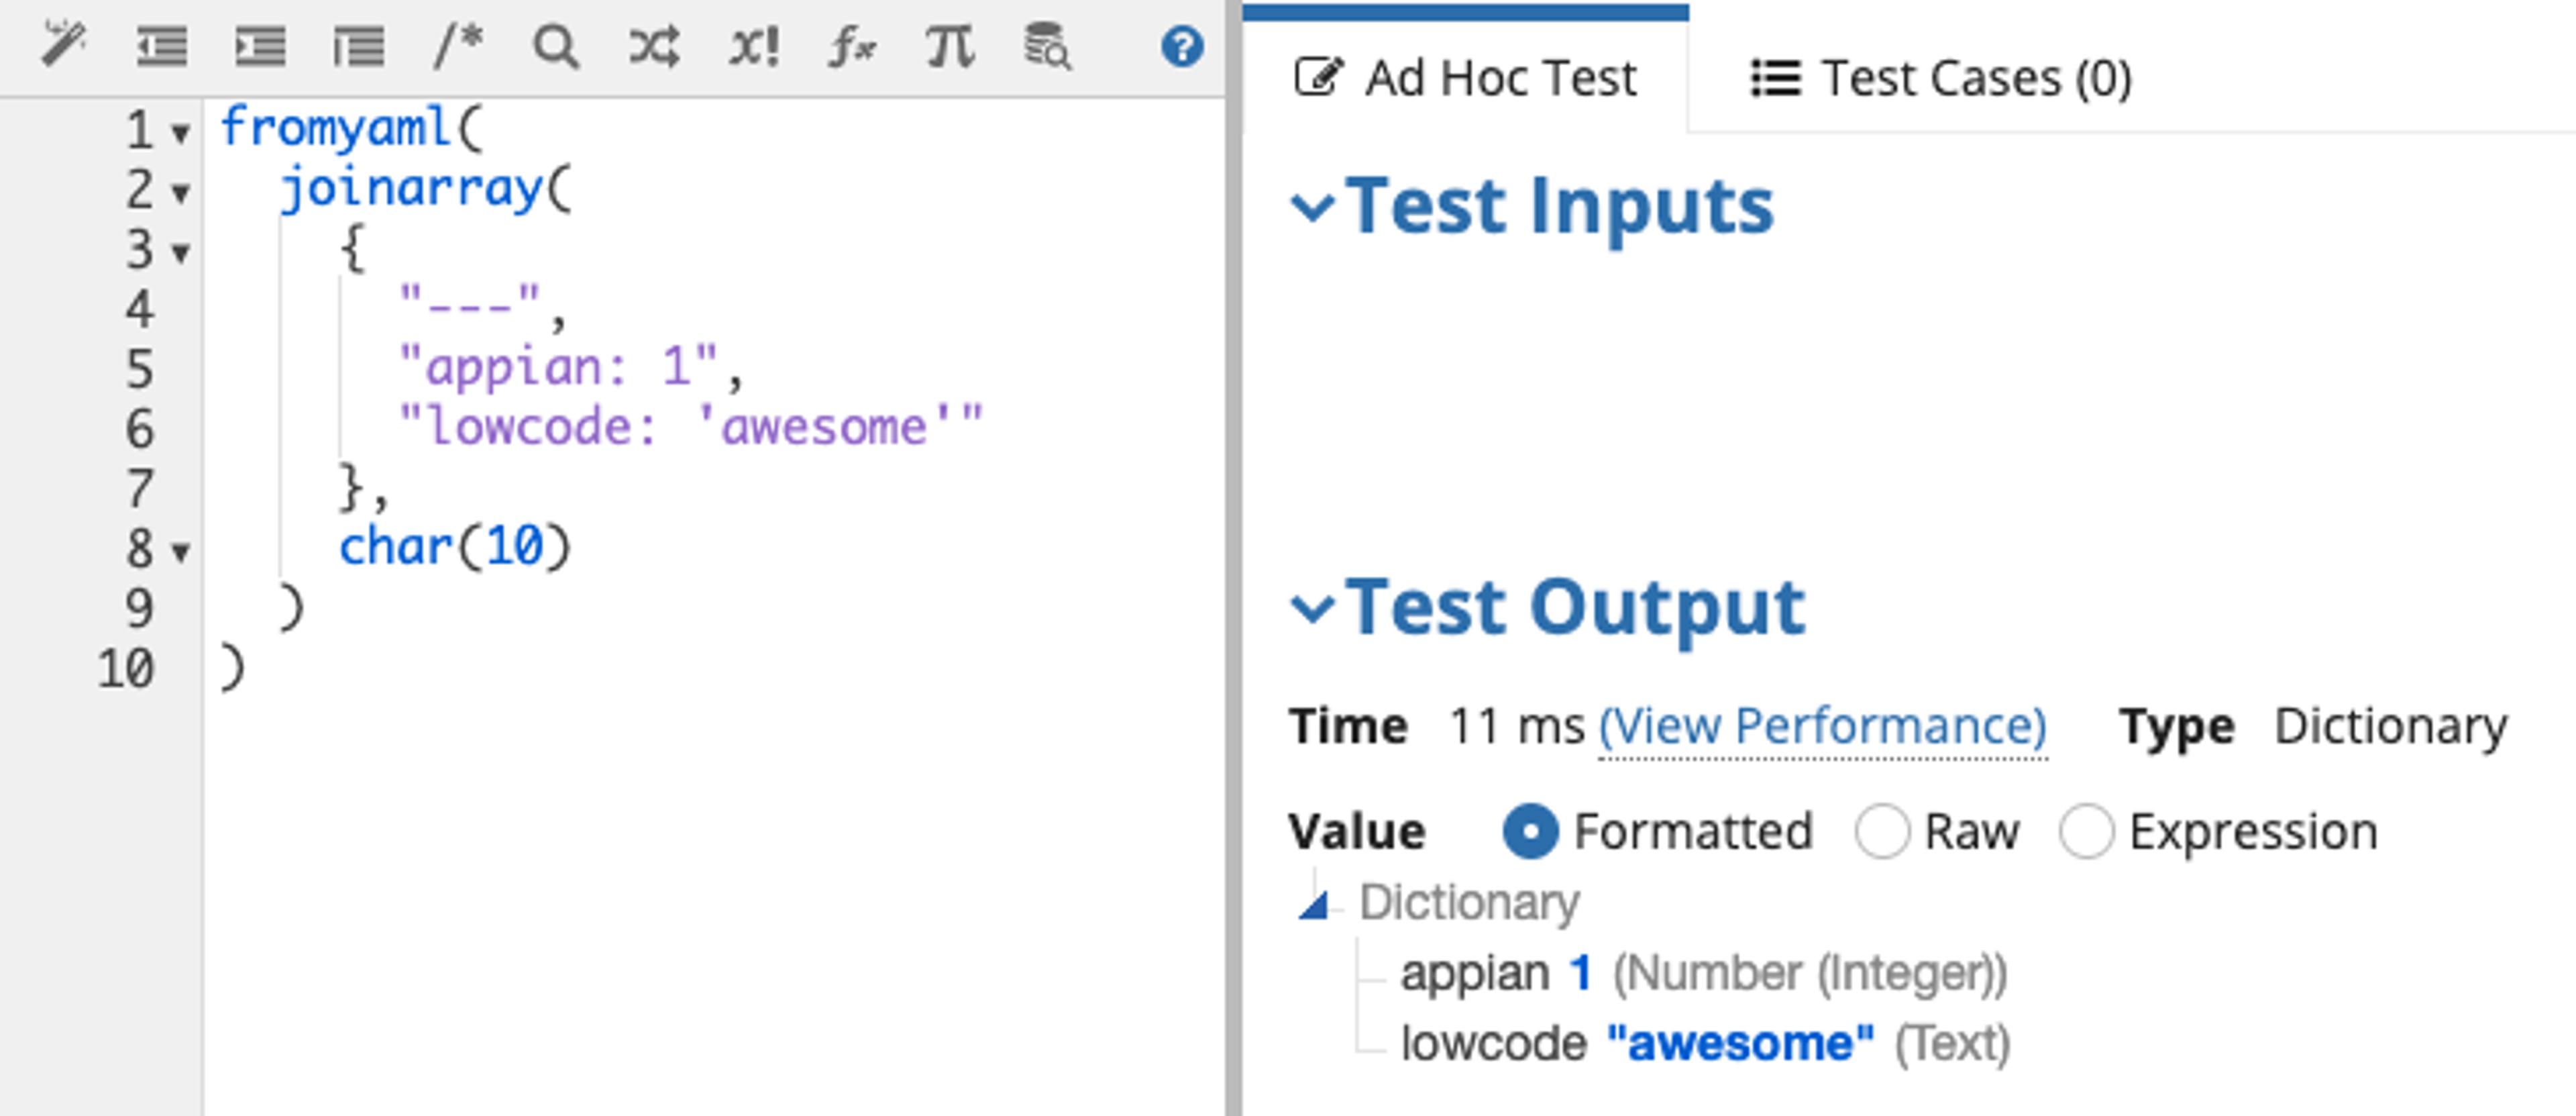
Task: Select the Expression value radio button
Action: 2086,831
